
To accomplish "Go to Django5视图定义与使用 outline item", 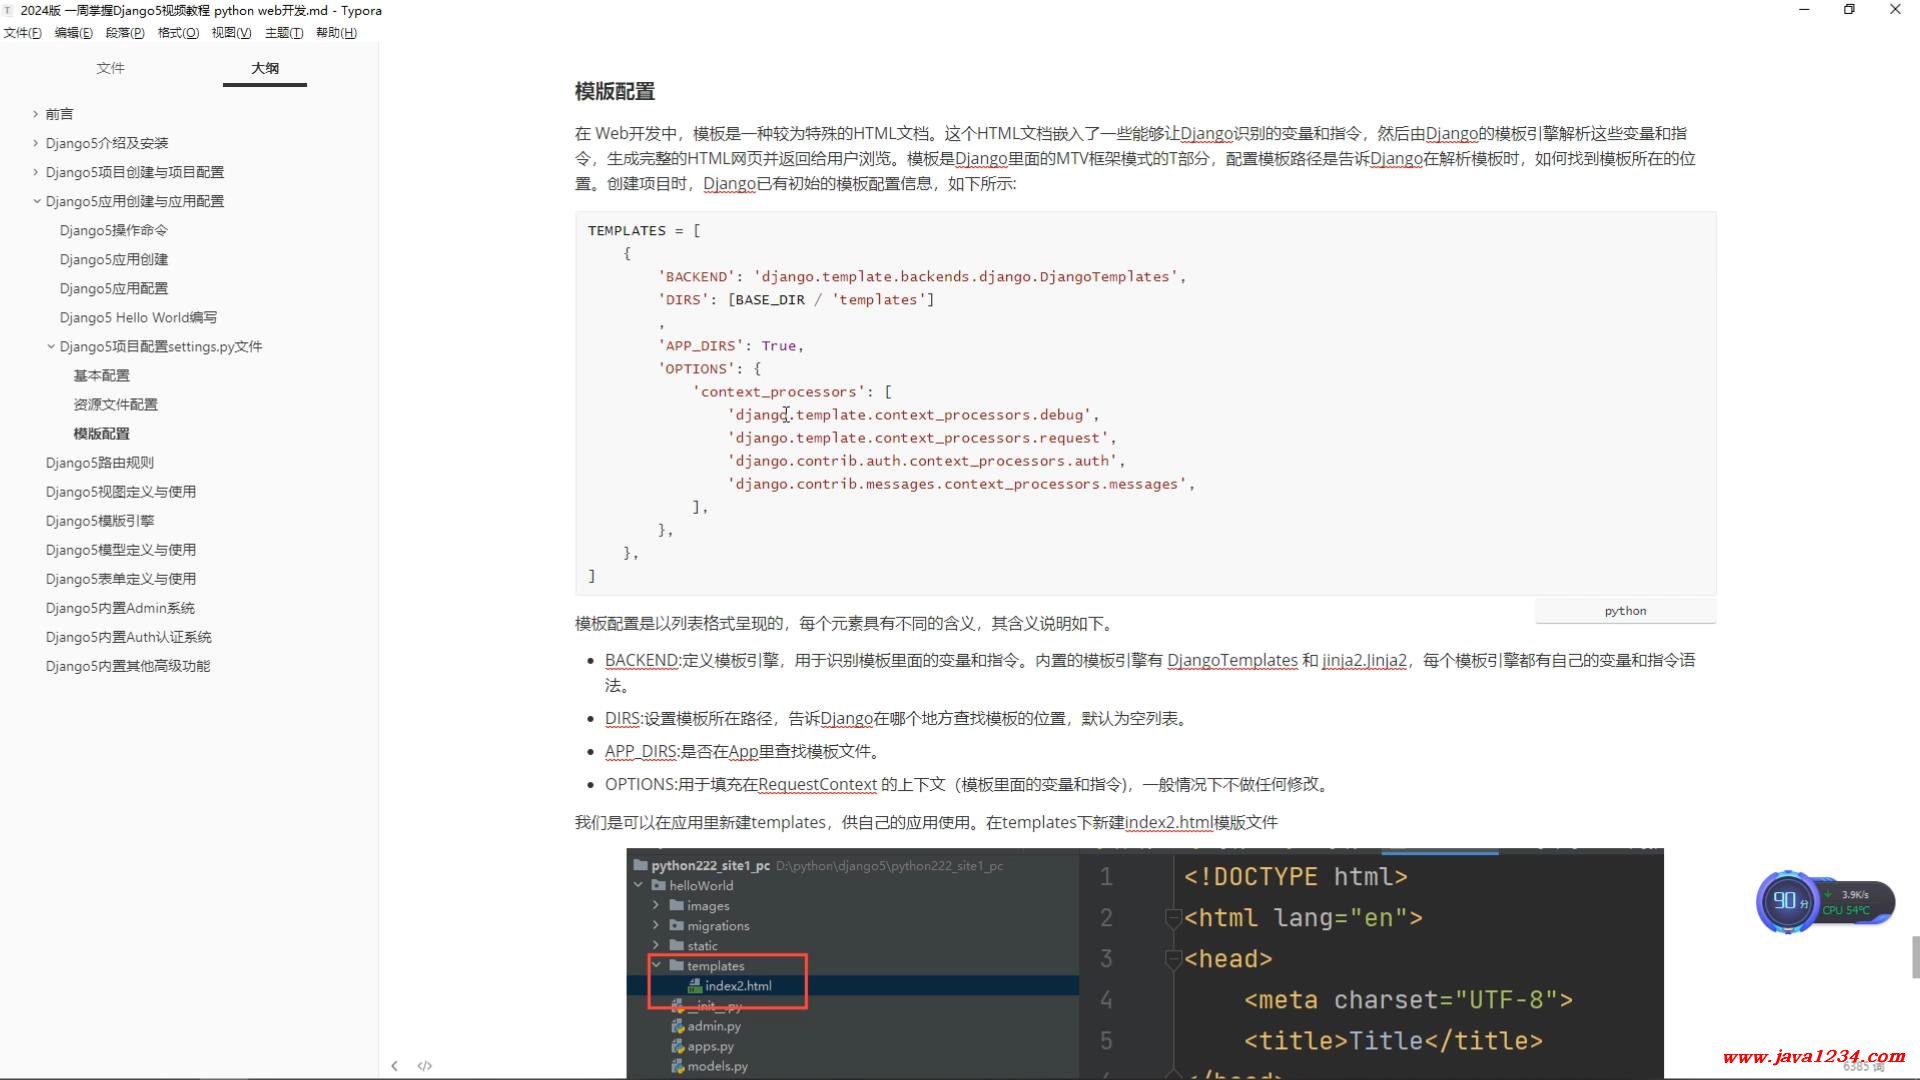I will tap(121, 491).
